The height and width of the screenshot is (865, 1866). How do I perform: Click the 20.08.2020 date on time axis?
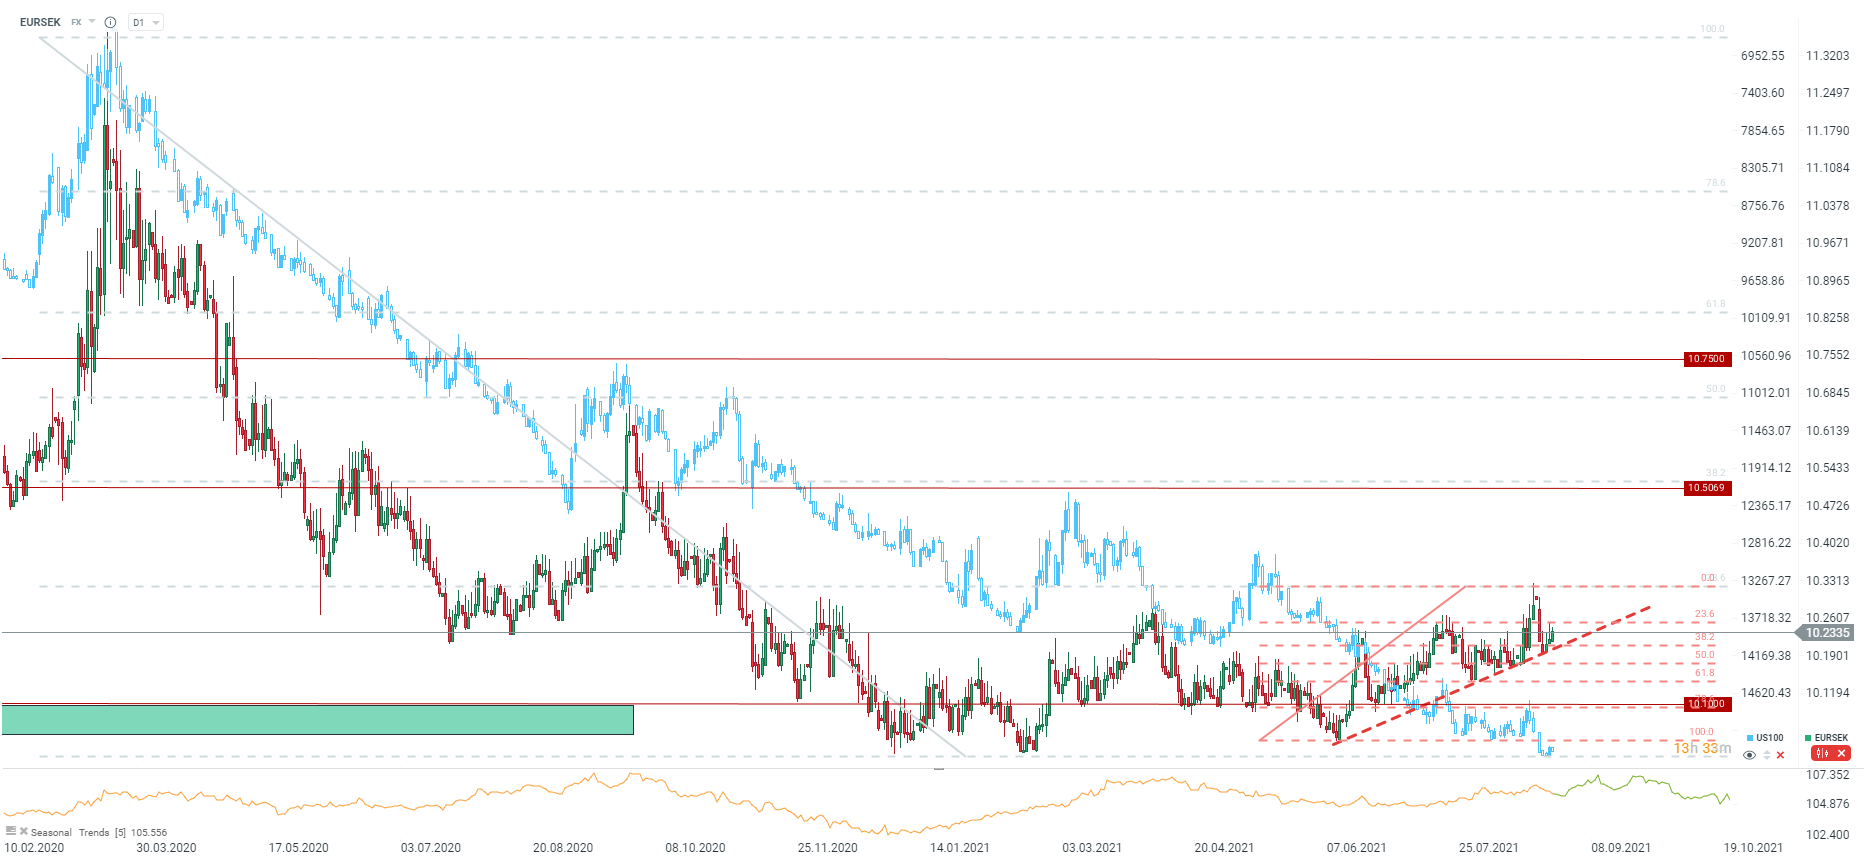(563, 848)
